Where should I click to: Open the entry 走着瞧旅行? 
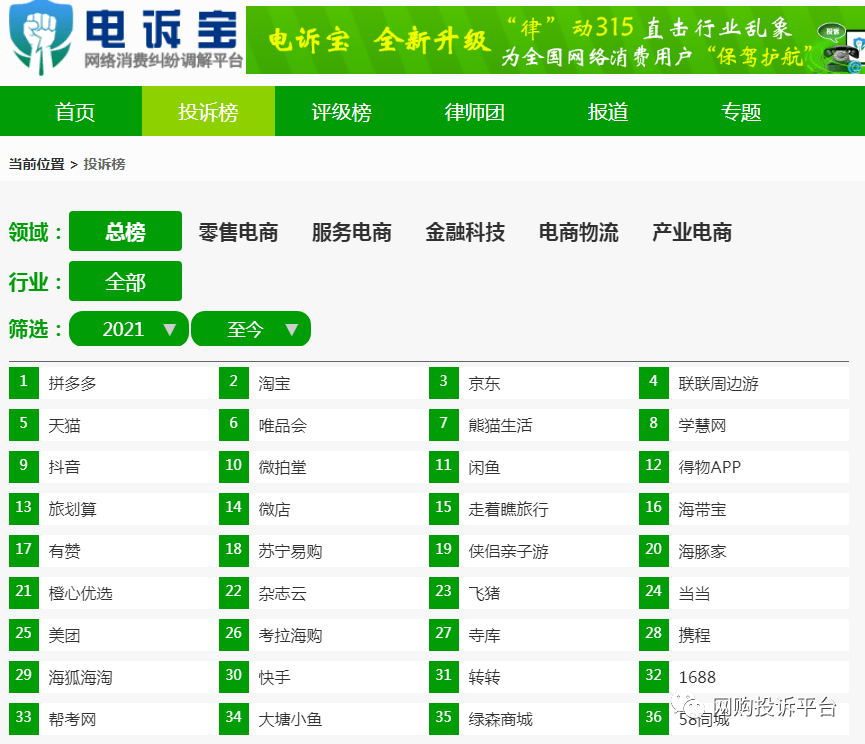(508, 509)
